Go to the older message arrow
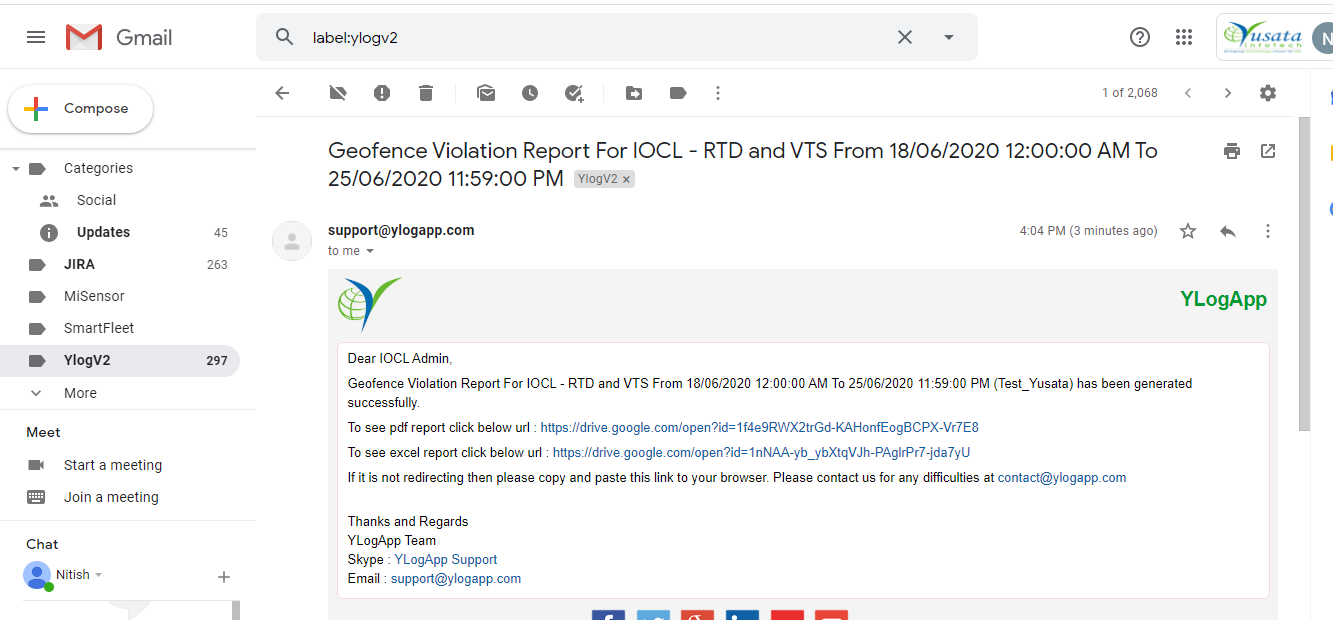 (1228, 93)
